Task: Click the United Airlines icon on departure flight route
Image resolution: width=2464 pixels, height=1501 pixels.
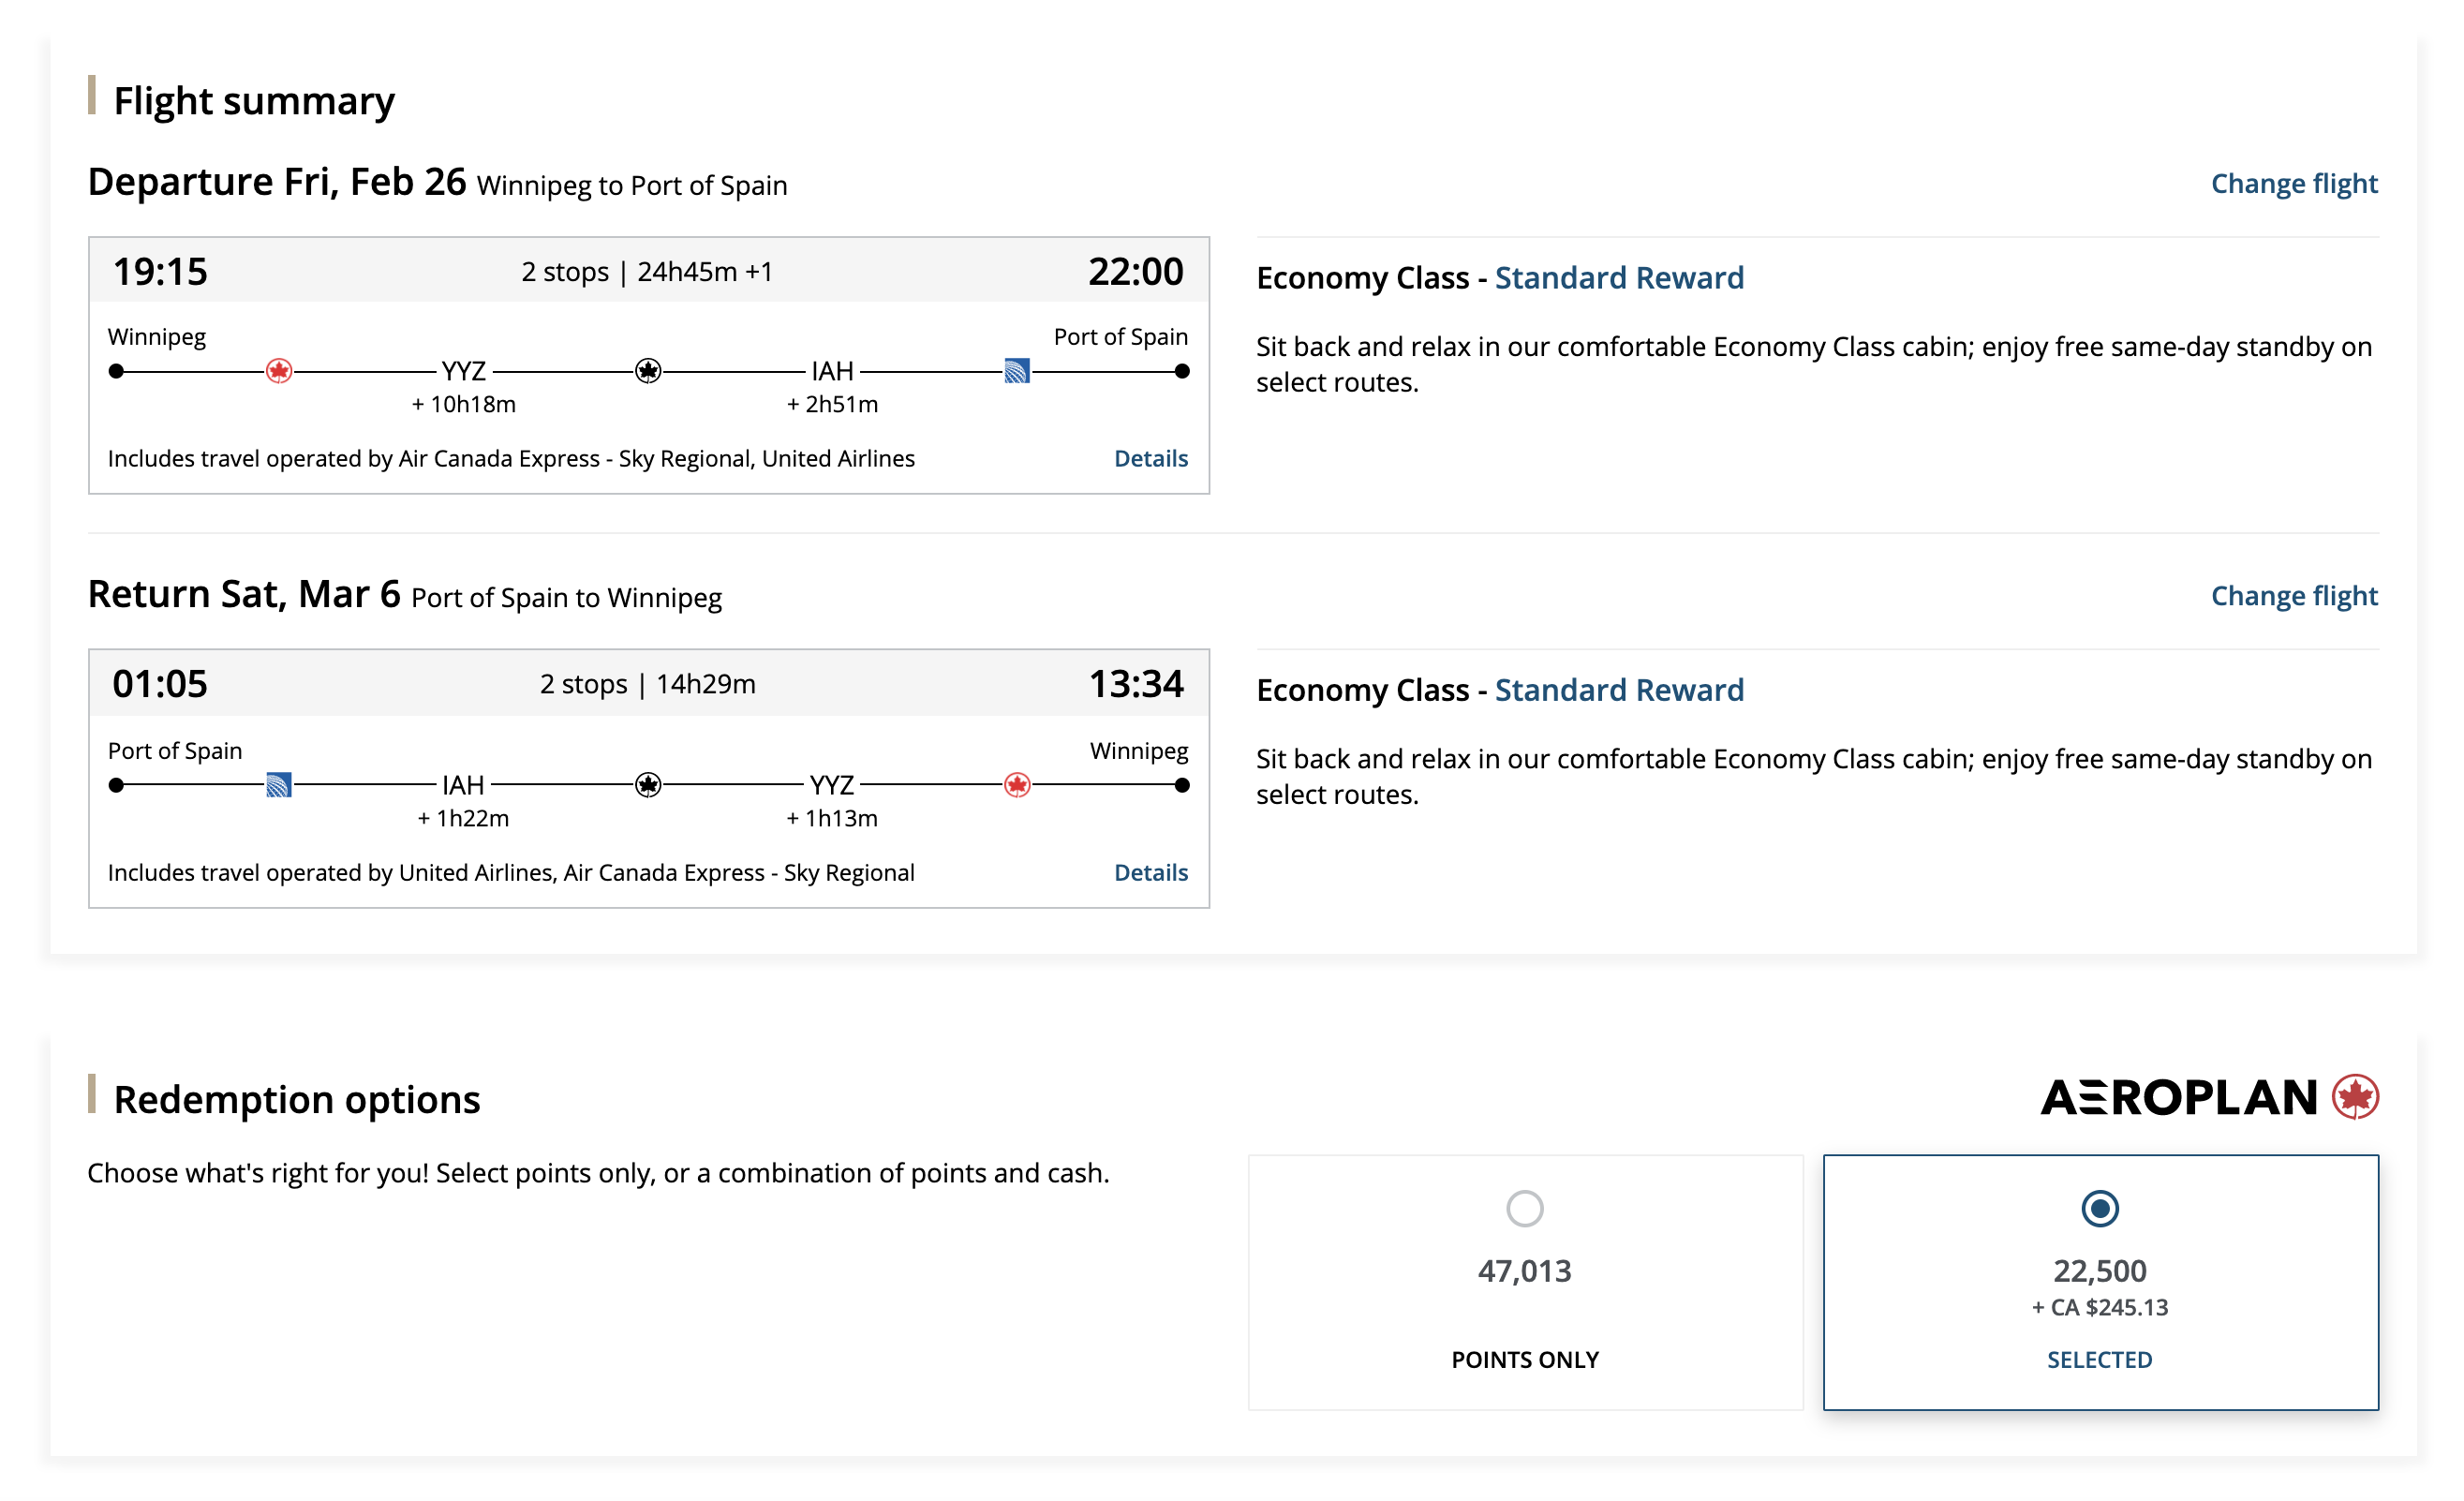Action: (1017, 371)
